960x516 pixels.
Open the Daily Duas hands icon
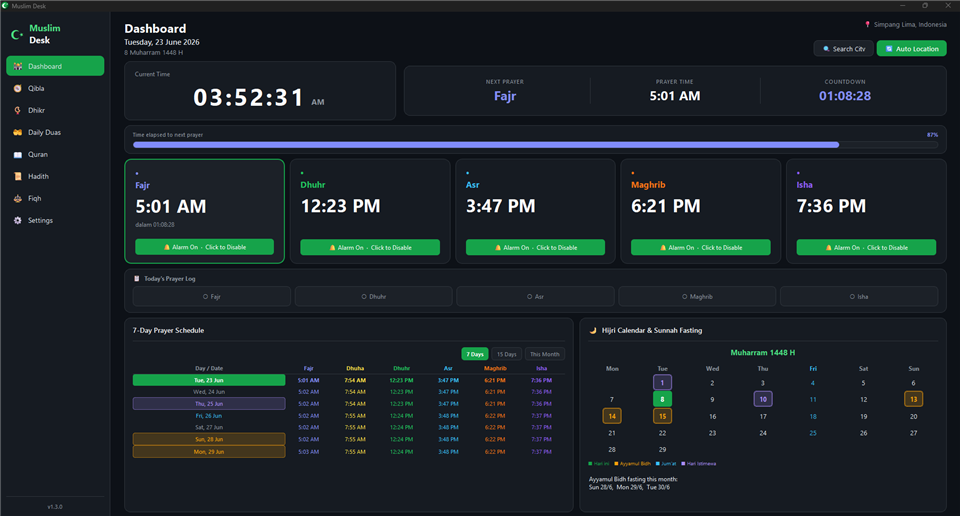coord(18,132)
